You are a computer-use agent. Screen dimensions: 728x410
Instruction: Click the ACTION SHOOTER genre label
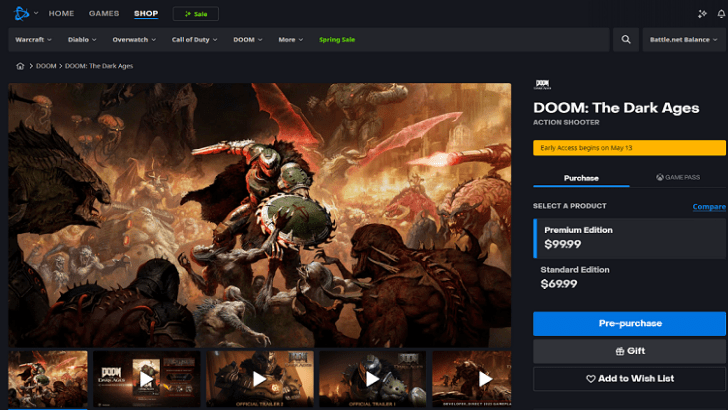click(x=566, y=123)
